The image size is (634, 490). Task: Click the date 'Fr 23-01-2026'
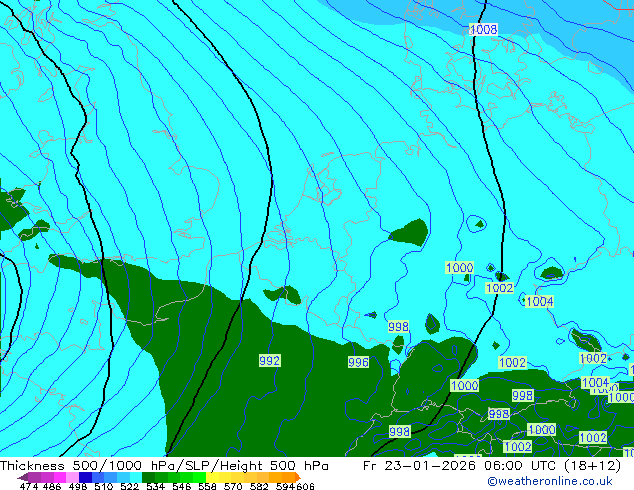(x=419, y=466)
